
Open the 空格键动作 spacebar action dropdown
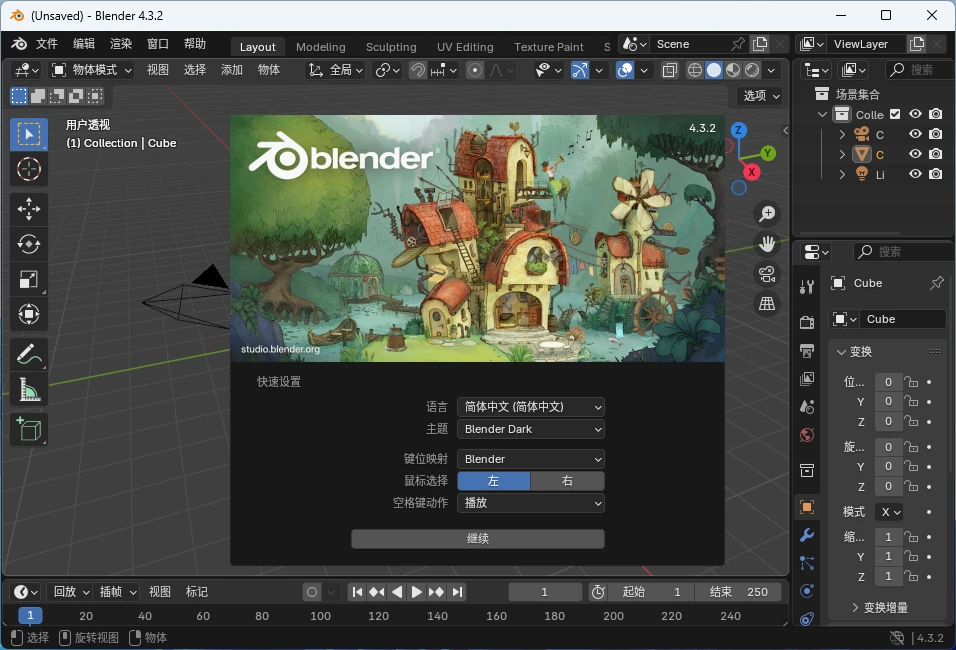pyautogui.click(x=531, y=503)
